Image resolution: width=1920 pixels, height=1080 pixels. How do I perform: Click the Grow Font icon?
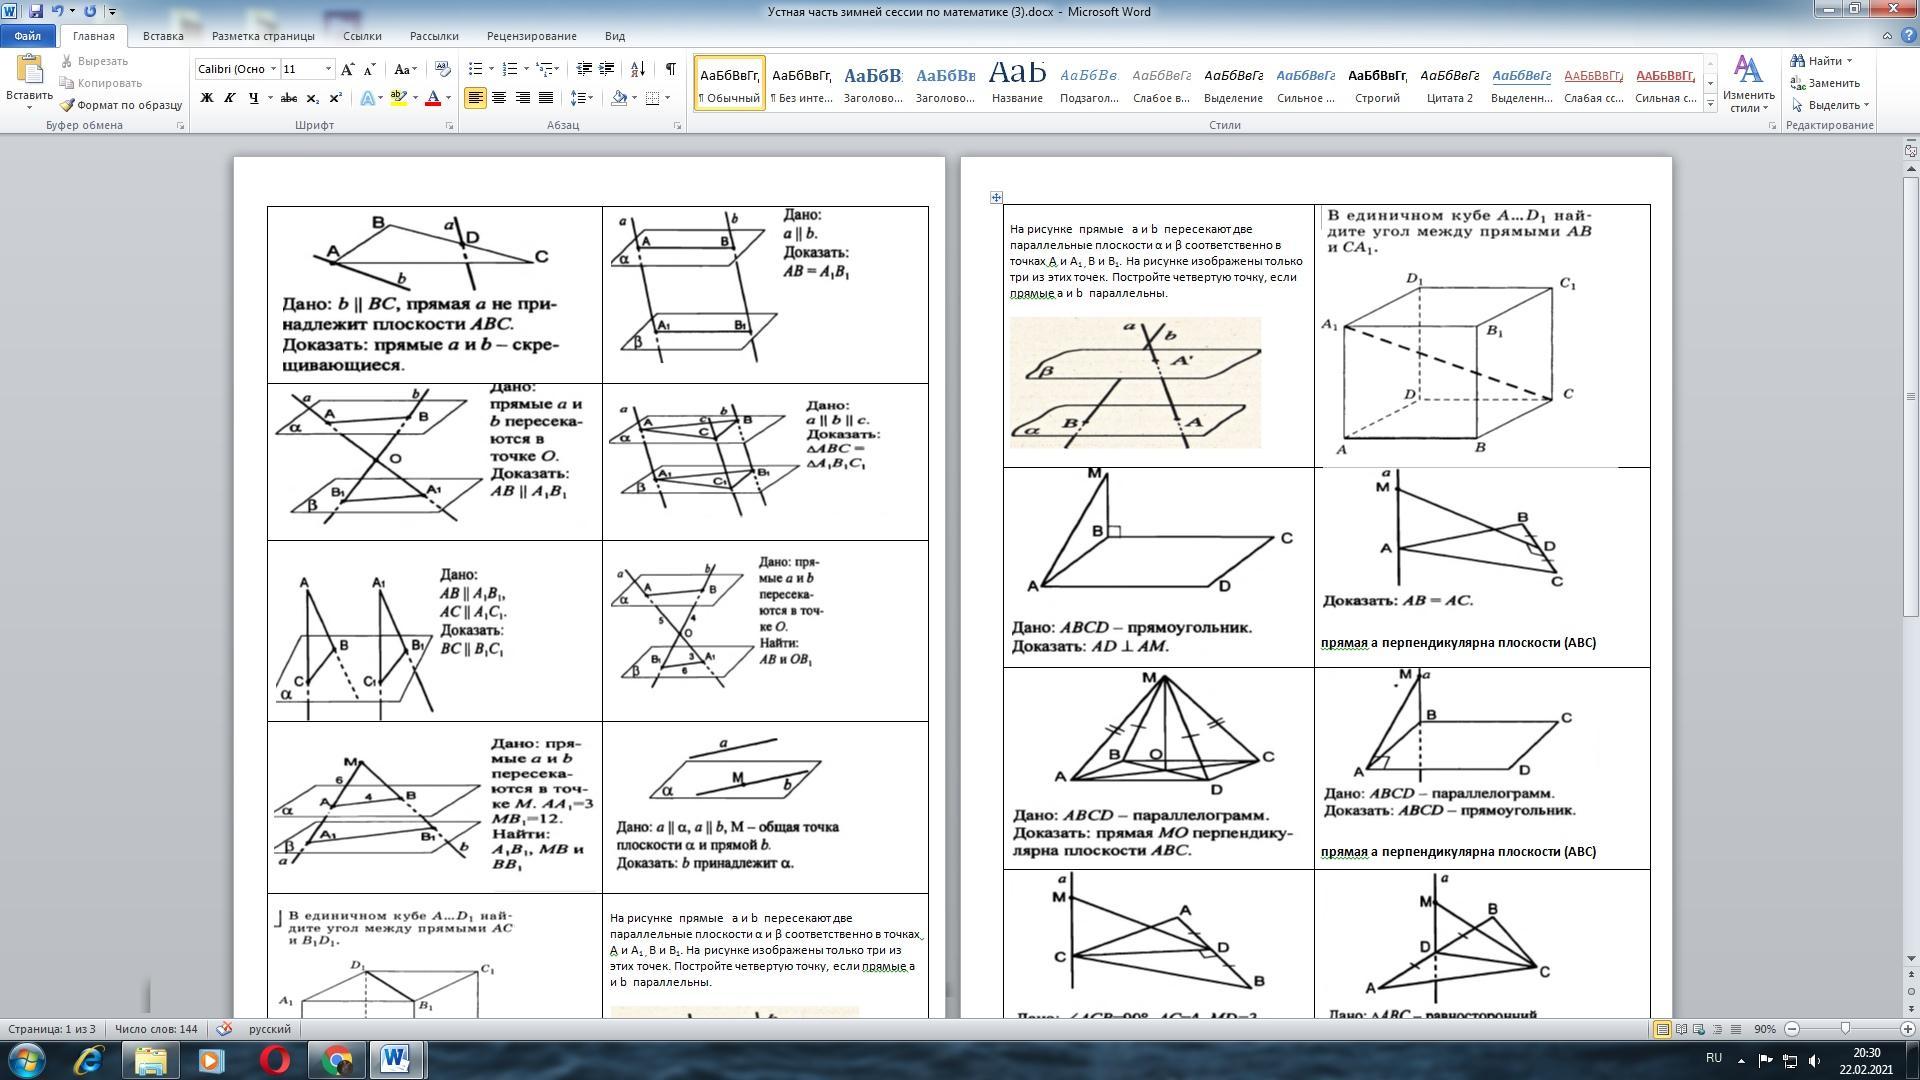[347, 69]
